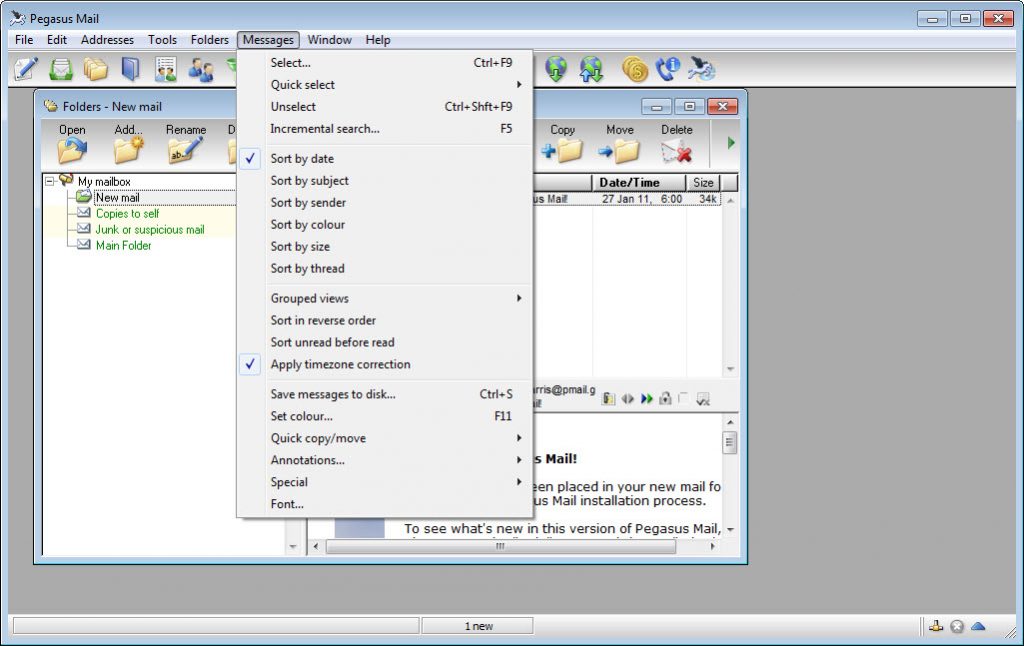Choose Sort by thread
Screen dimensions: 1024x646
coord(385,268)
